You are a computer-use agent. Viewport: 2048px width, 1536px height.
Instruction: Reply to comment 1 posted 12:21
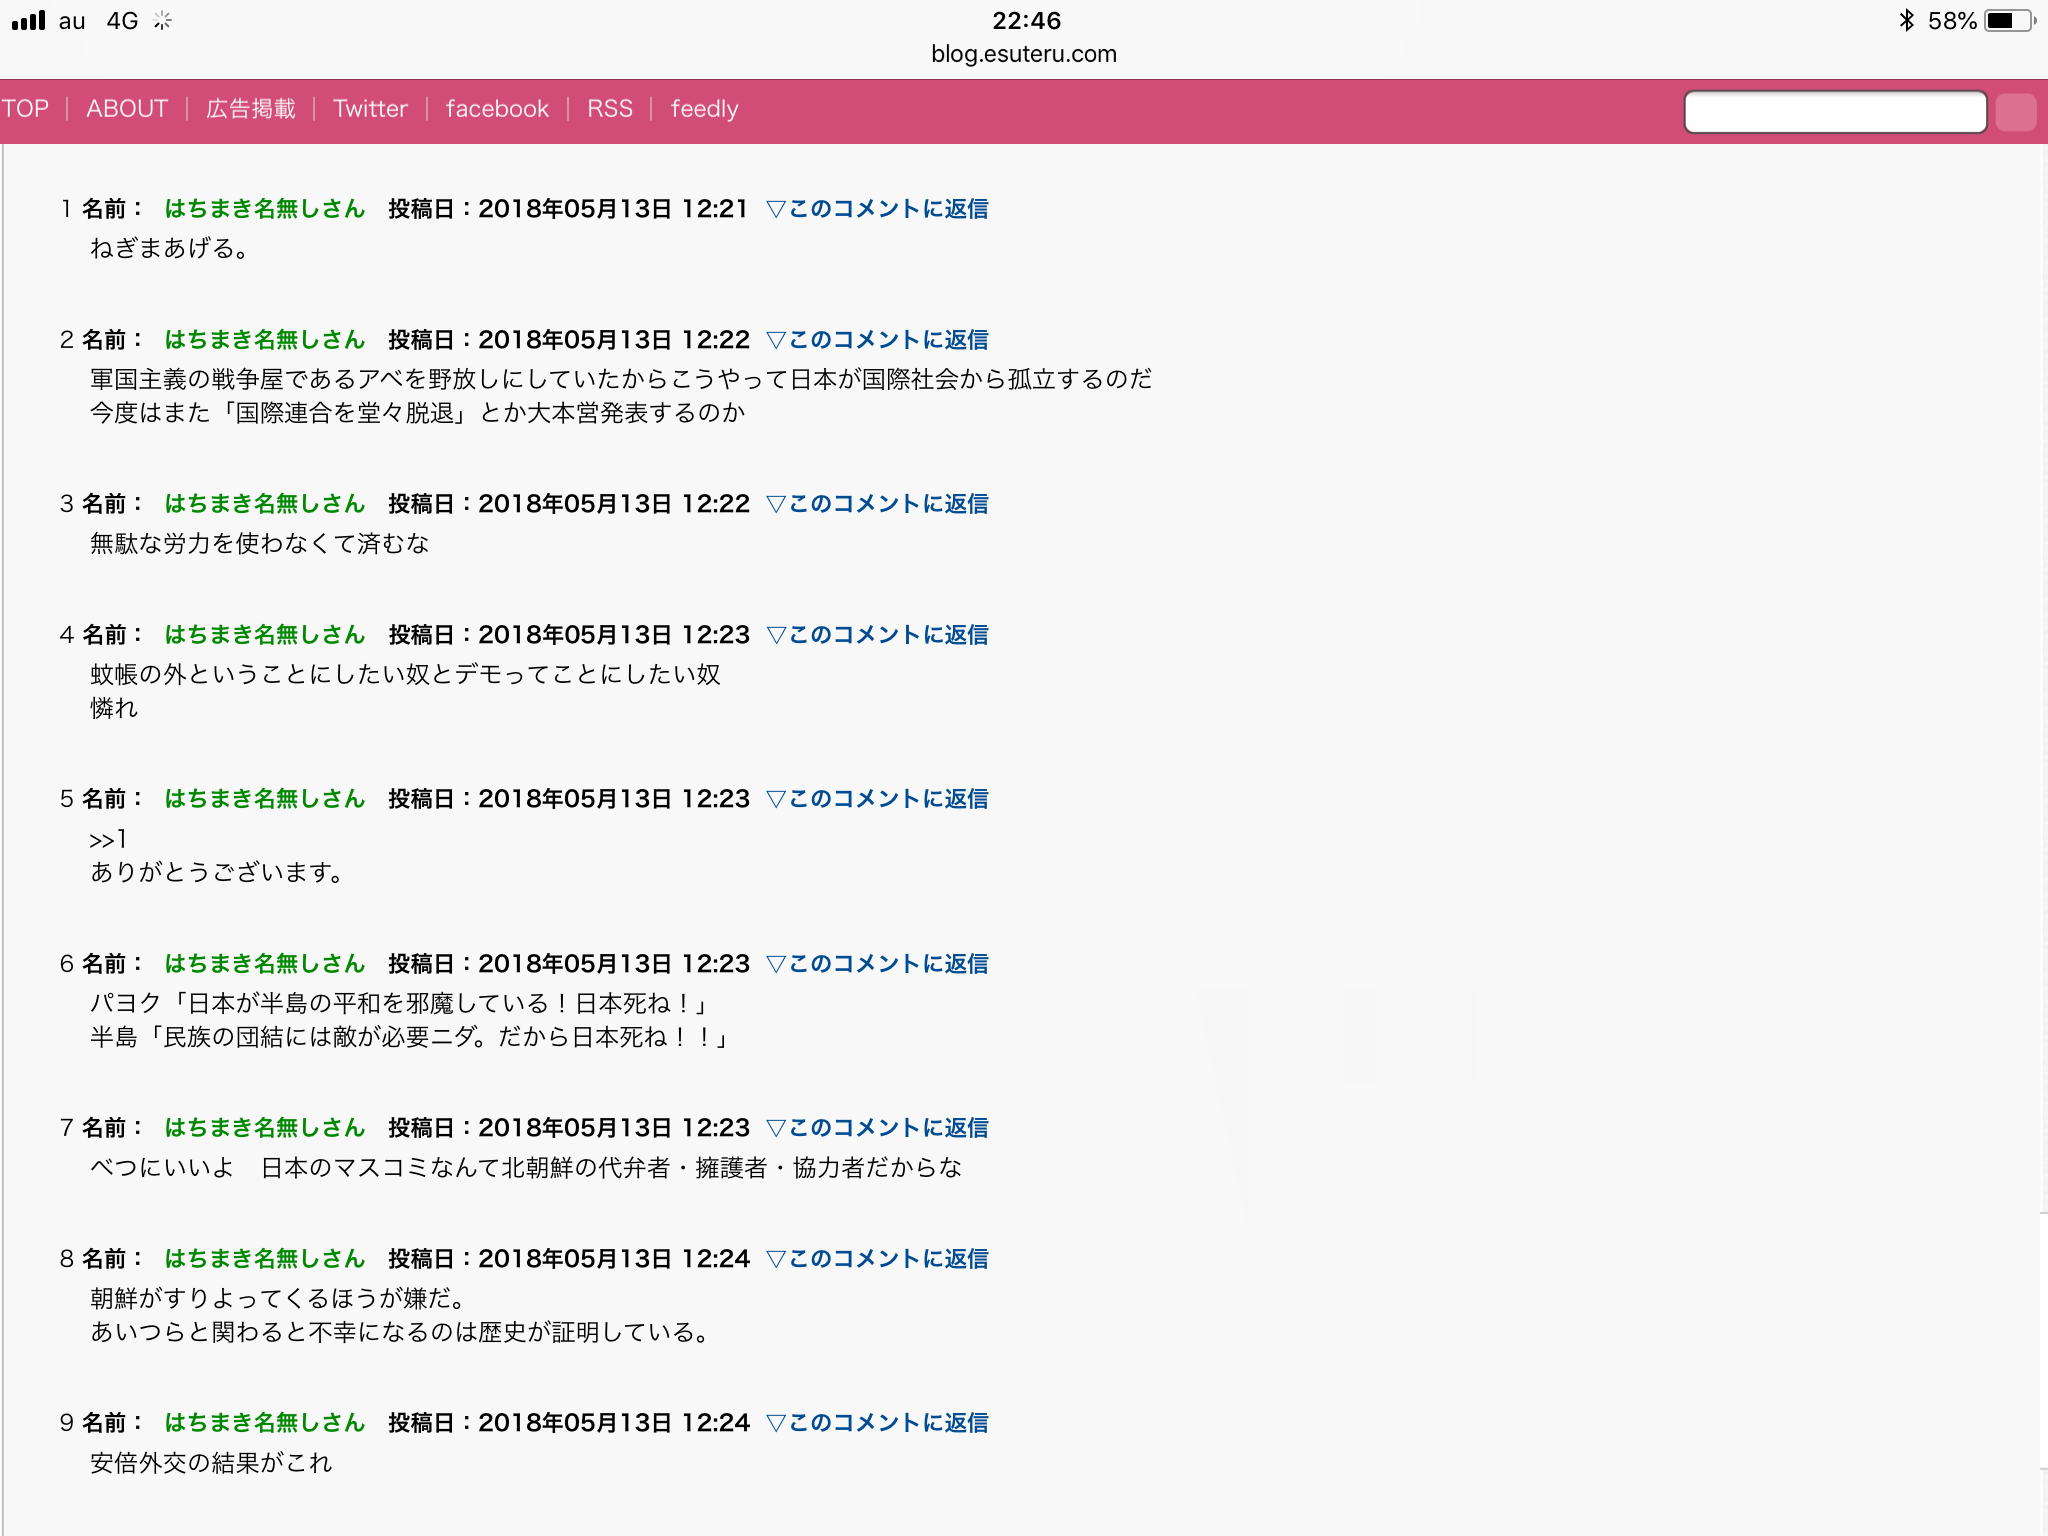[x=878, y=209]
